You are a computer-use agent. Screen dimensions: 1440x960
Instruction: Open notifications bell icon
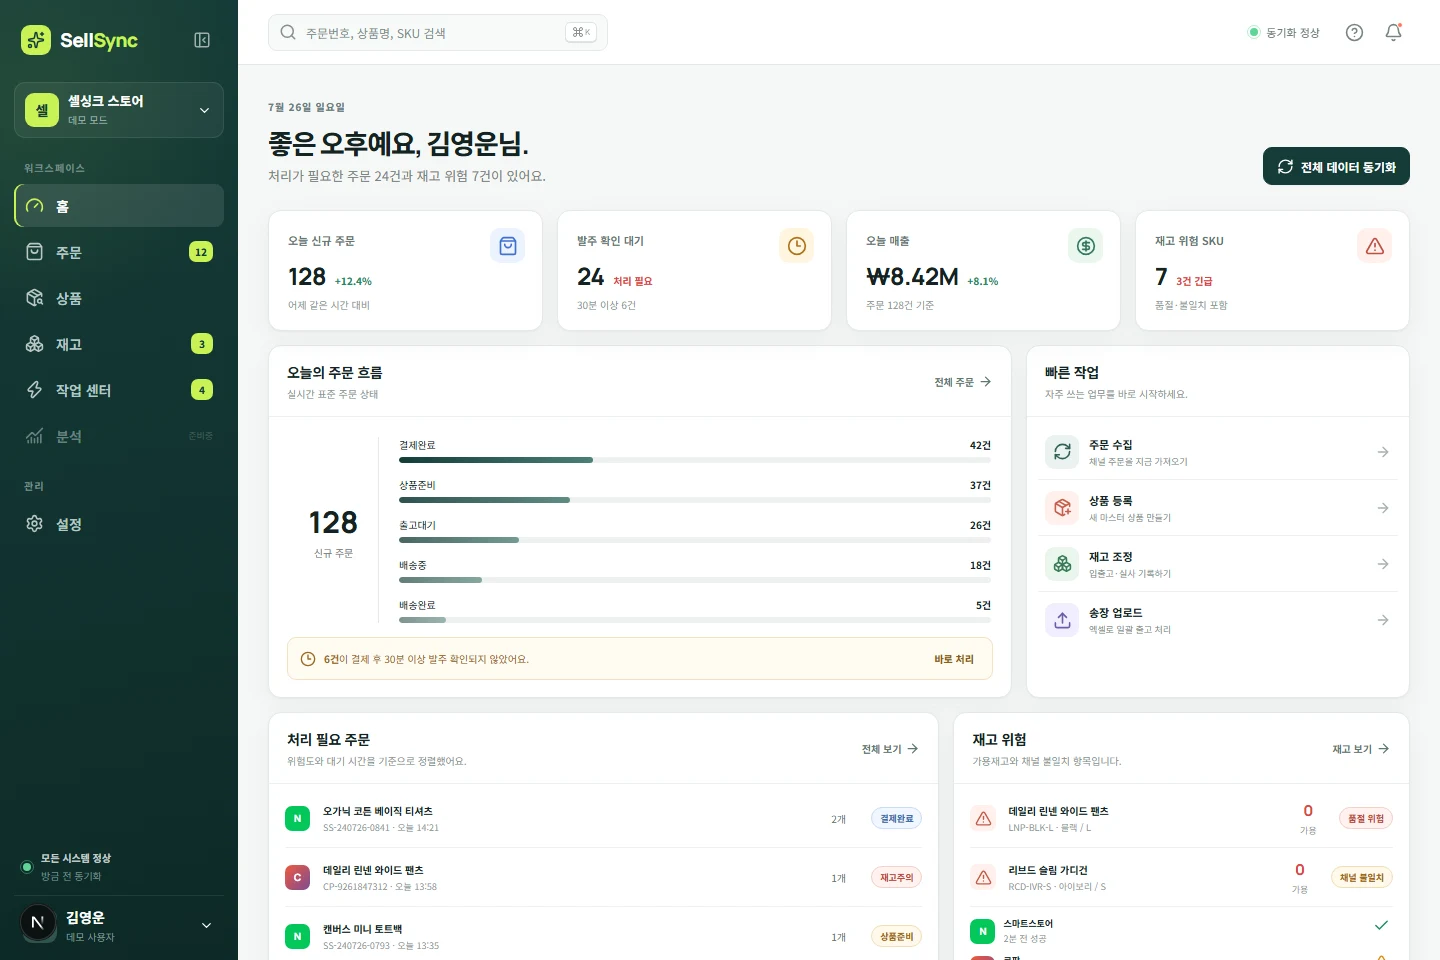pos(1393,32)
